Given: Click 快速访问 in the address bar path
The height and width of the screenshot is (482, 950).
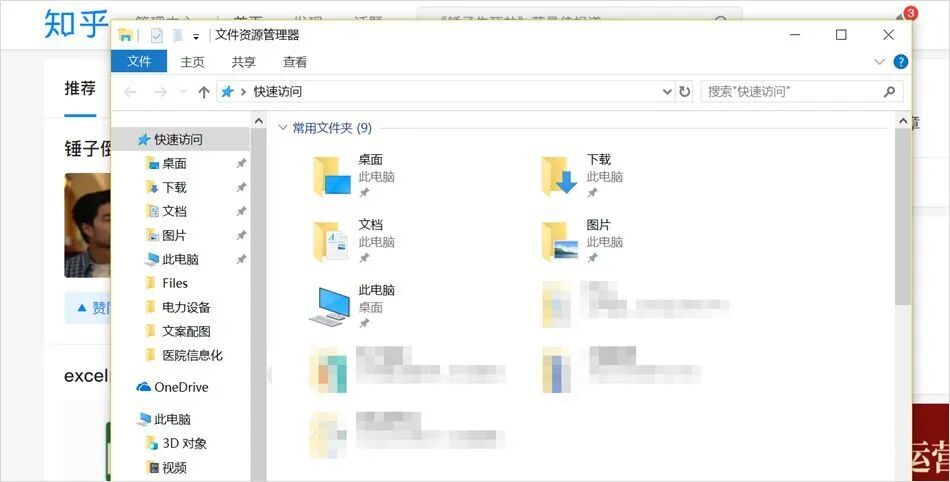Looking at the screenshot, I should point(277,91).
